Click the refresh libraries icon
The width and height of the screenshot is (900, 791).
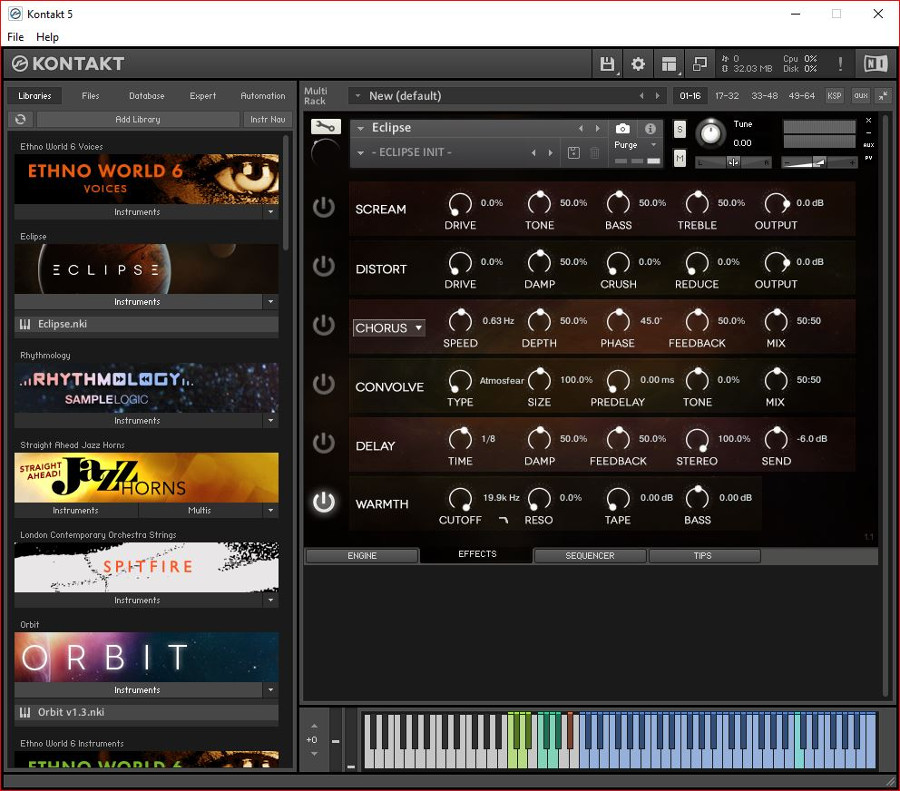tap(21, 119)
